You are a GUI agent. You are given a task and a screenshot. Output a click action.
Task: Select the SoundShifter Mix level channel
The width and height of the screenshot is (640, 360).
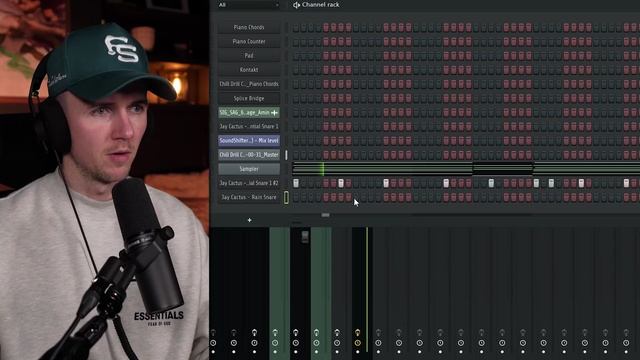pos(249,141)
